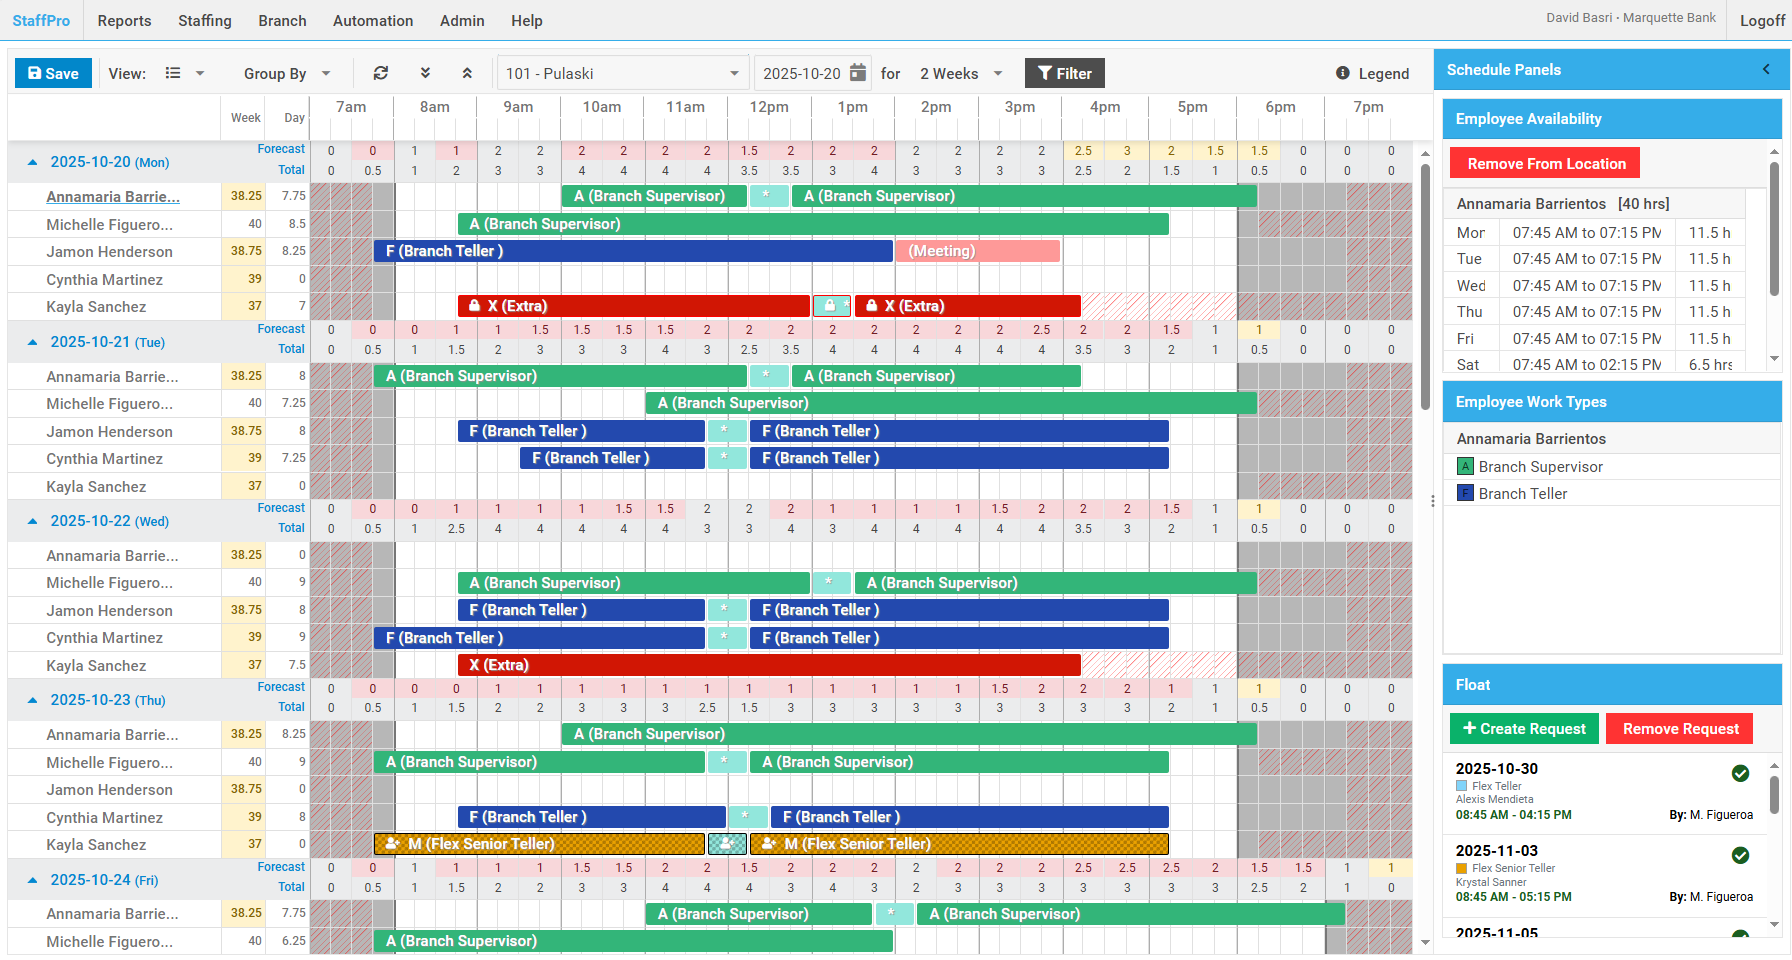Screen dimensions: 1792x960
Task: Select the green Branch Supervisor color swatch
Action: click(x=1465, y=467)
